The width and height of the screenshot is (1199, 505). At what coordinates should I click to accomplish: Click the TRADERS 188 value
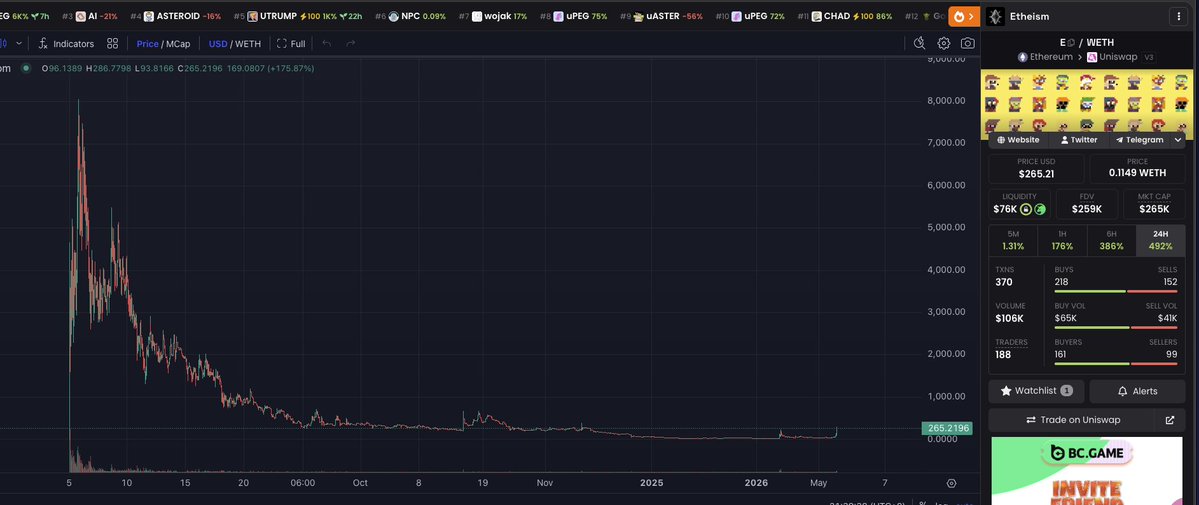click(1003, 354)
